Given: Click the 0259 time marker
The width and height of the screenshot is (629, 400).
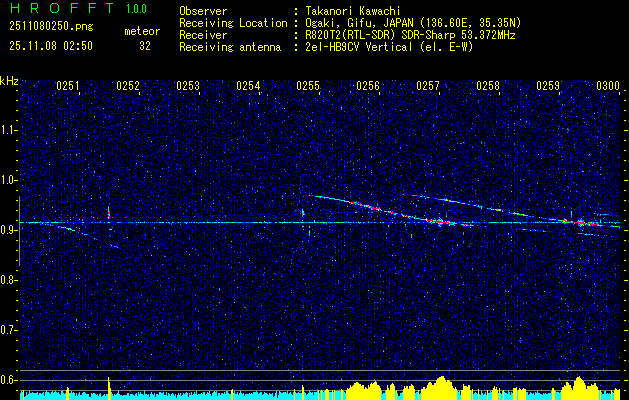Looking at the screenshot, I should coord(548,86).
